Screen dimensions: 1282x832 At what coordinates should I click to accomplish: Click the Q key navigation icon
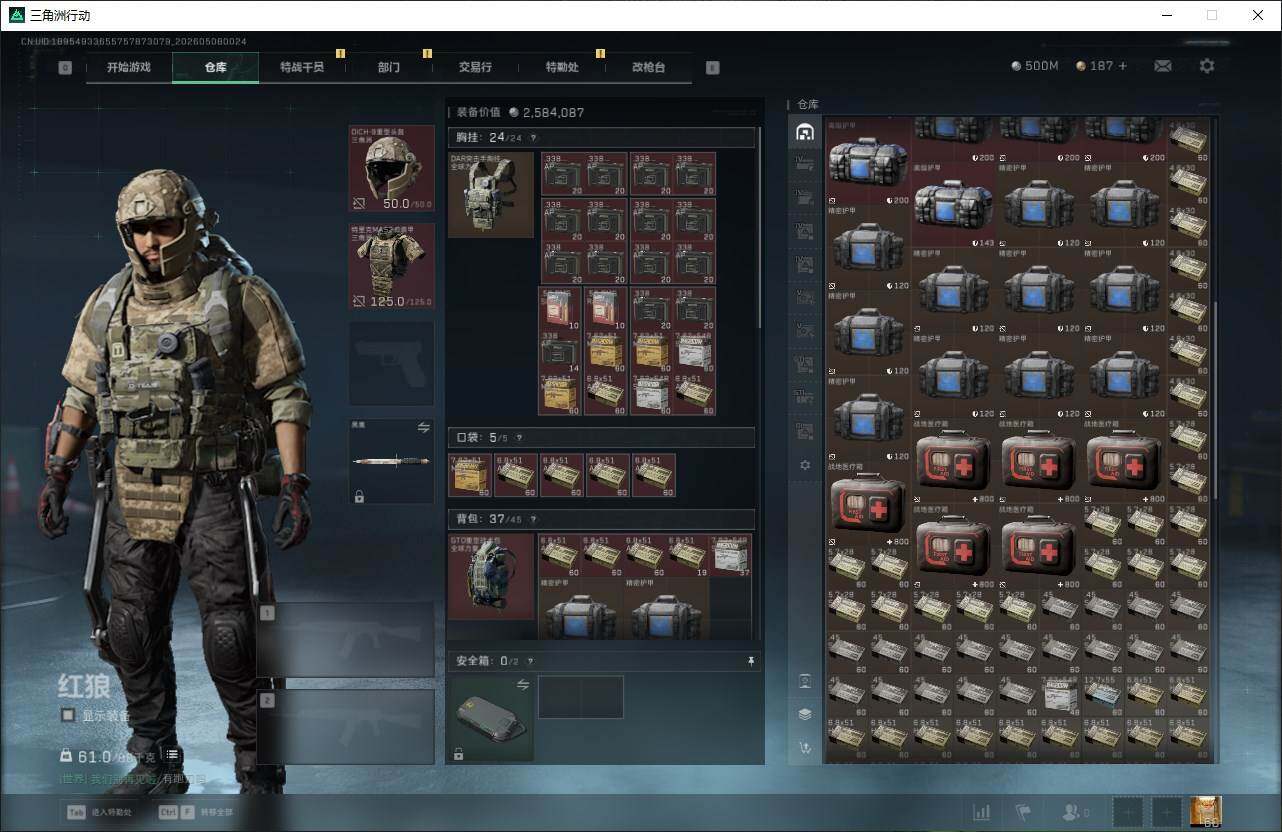[x=65, y=68]
